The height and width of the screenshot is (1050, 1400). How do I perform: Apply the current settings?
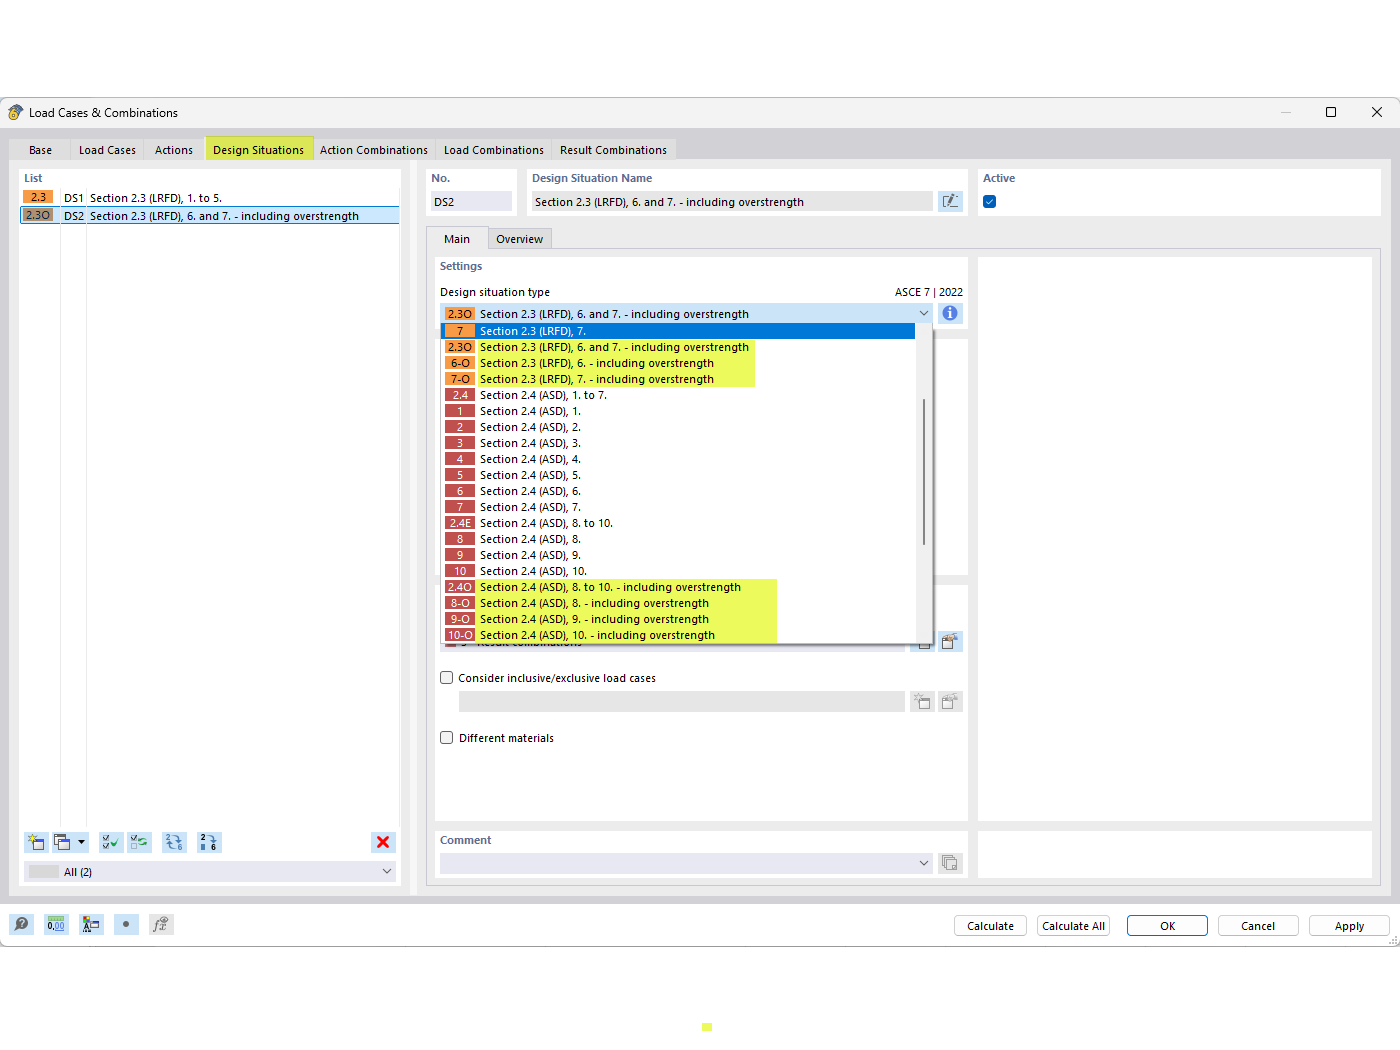click(x=1348, y=925)
